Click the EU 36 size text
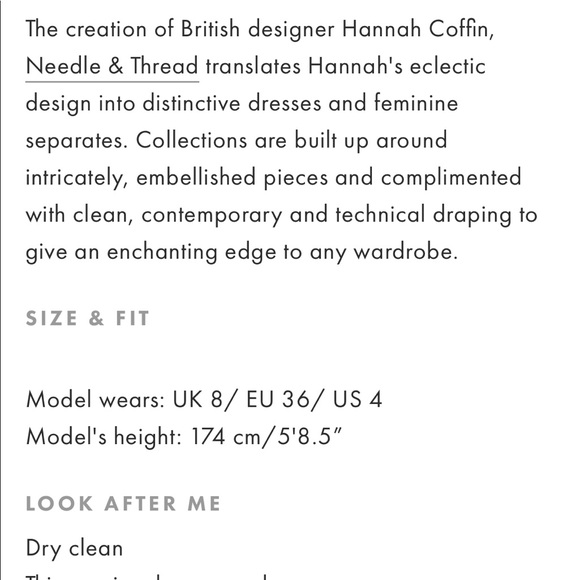This screenshot has width=580, height=580. pyautogui.click(x=277, y=399)
